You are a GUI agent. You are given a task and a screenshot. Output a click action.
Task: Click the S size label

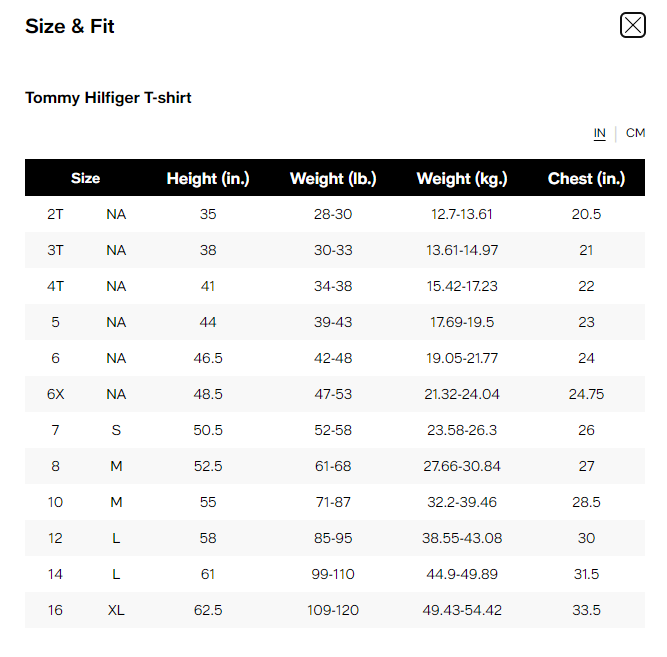click(116, 430)
